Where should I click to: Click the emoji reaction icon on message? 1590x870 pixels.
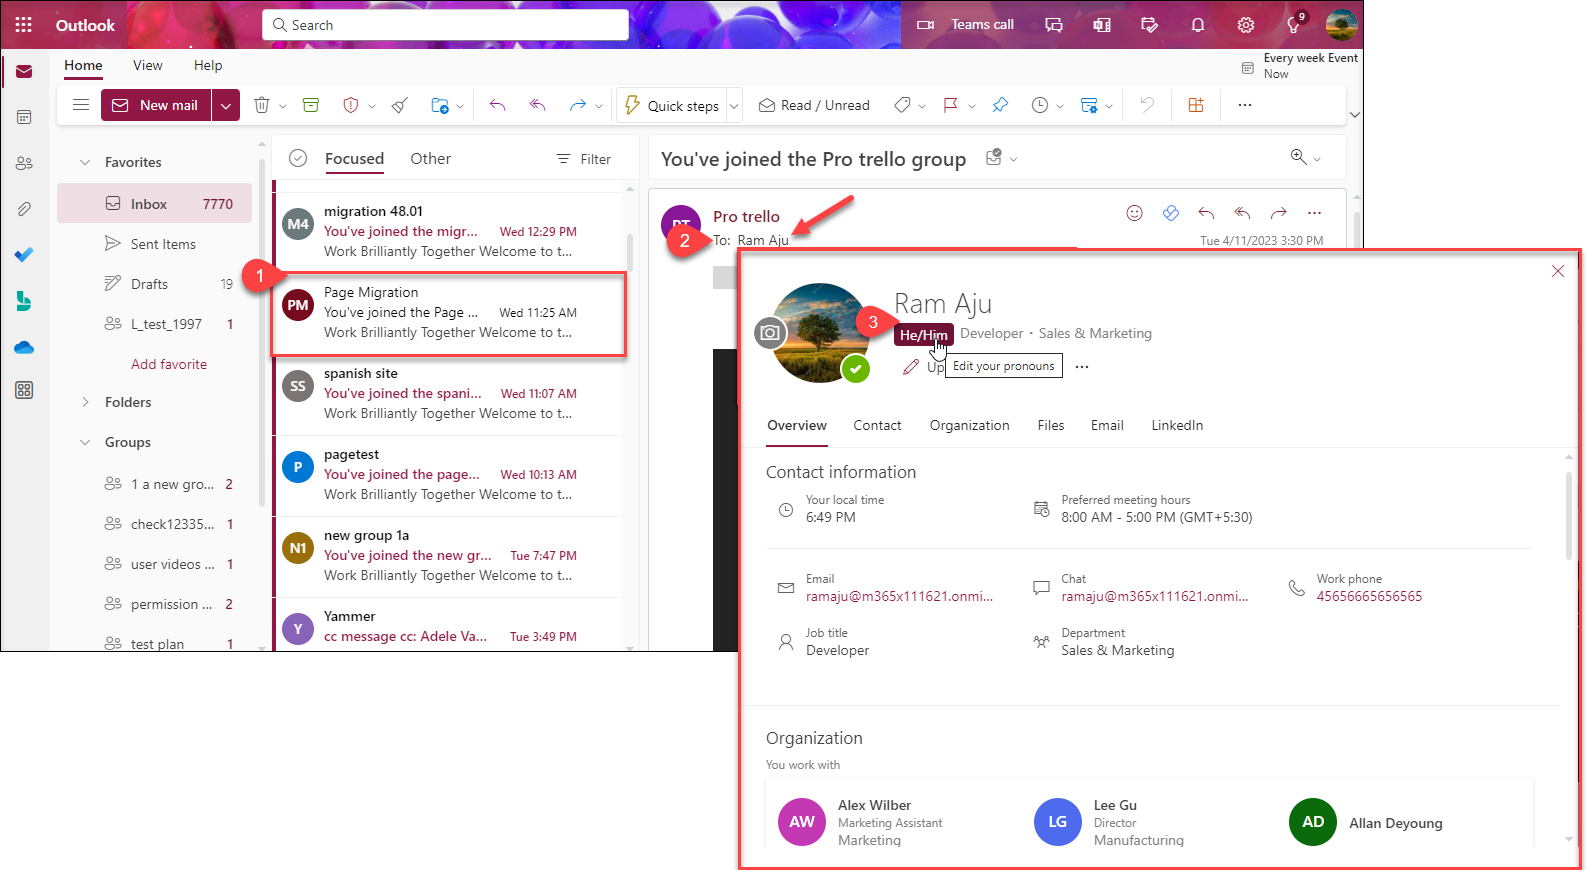point(1134,212)
